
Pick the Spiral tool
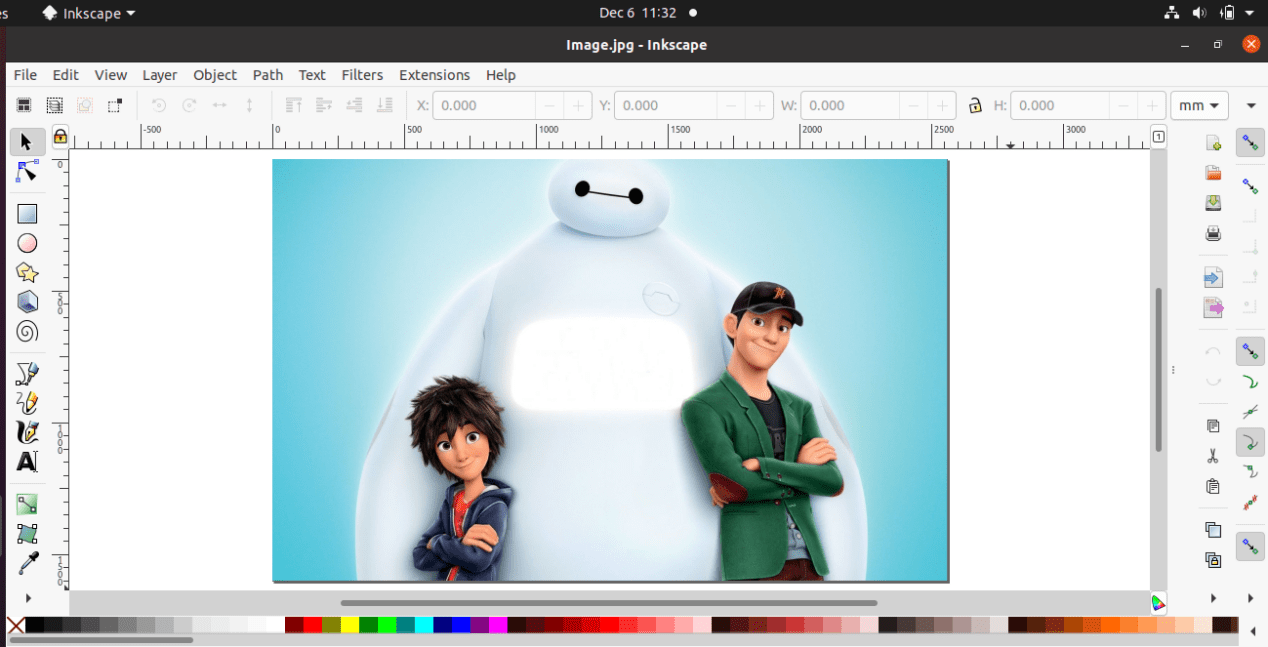tap(27, 332)
